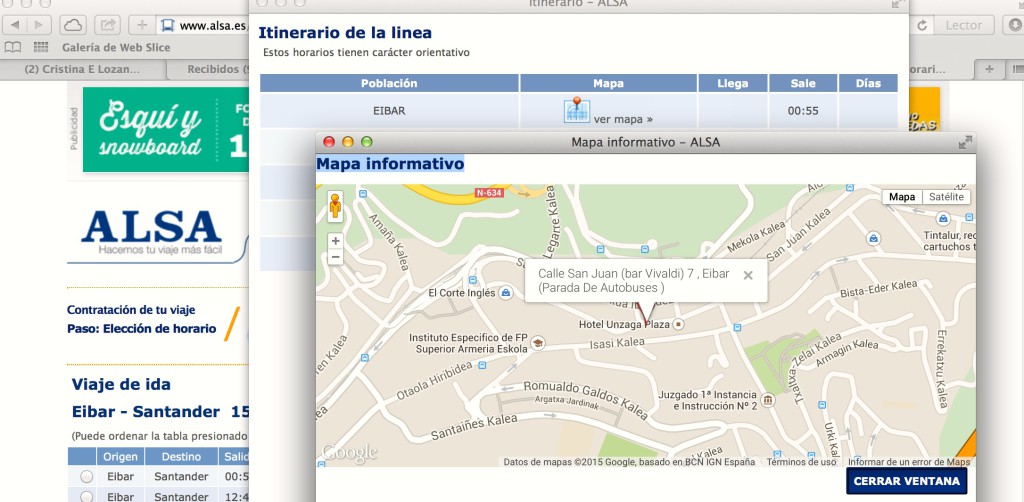Click the Lector reader button
Viewport: 1024px width, 502px height.
(964, 25)
